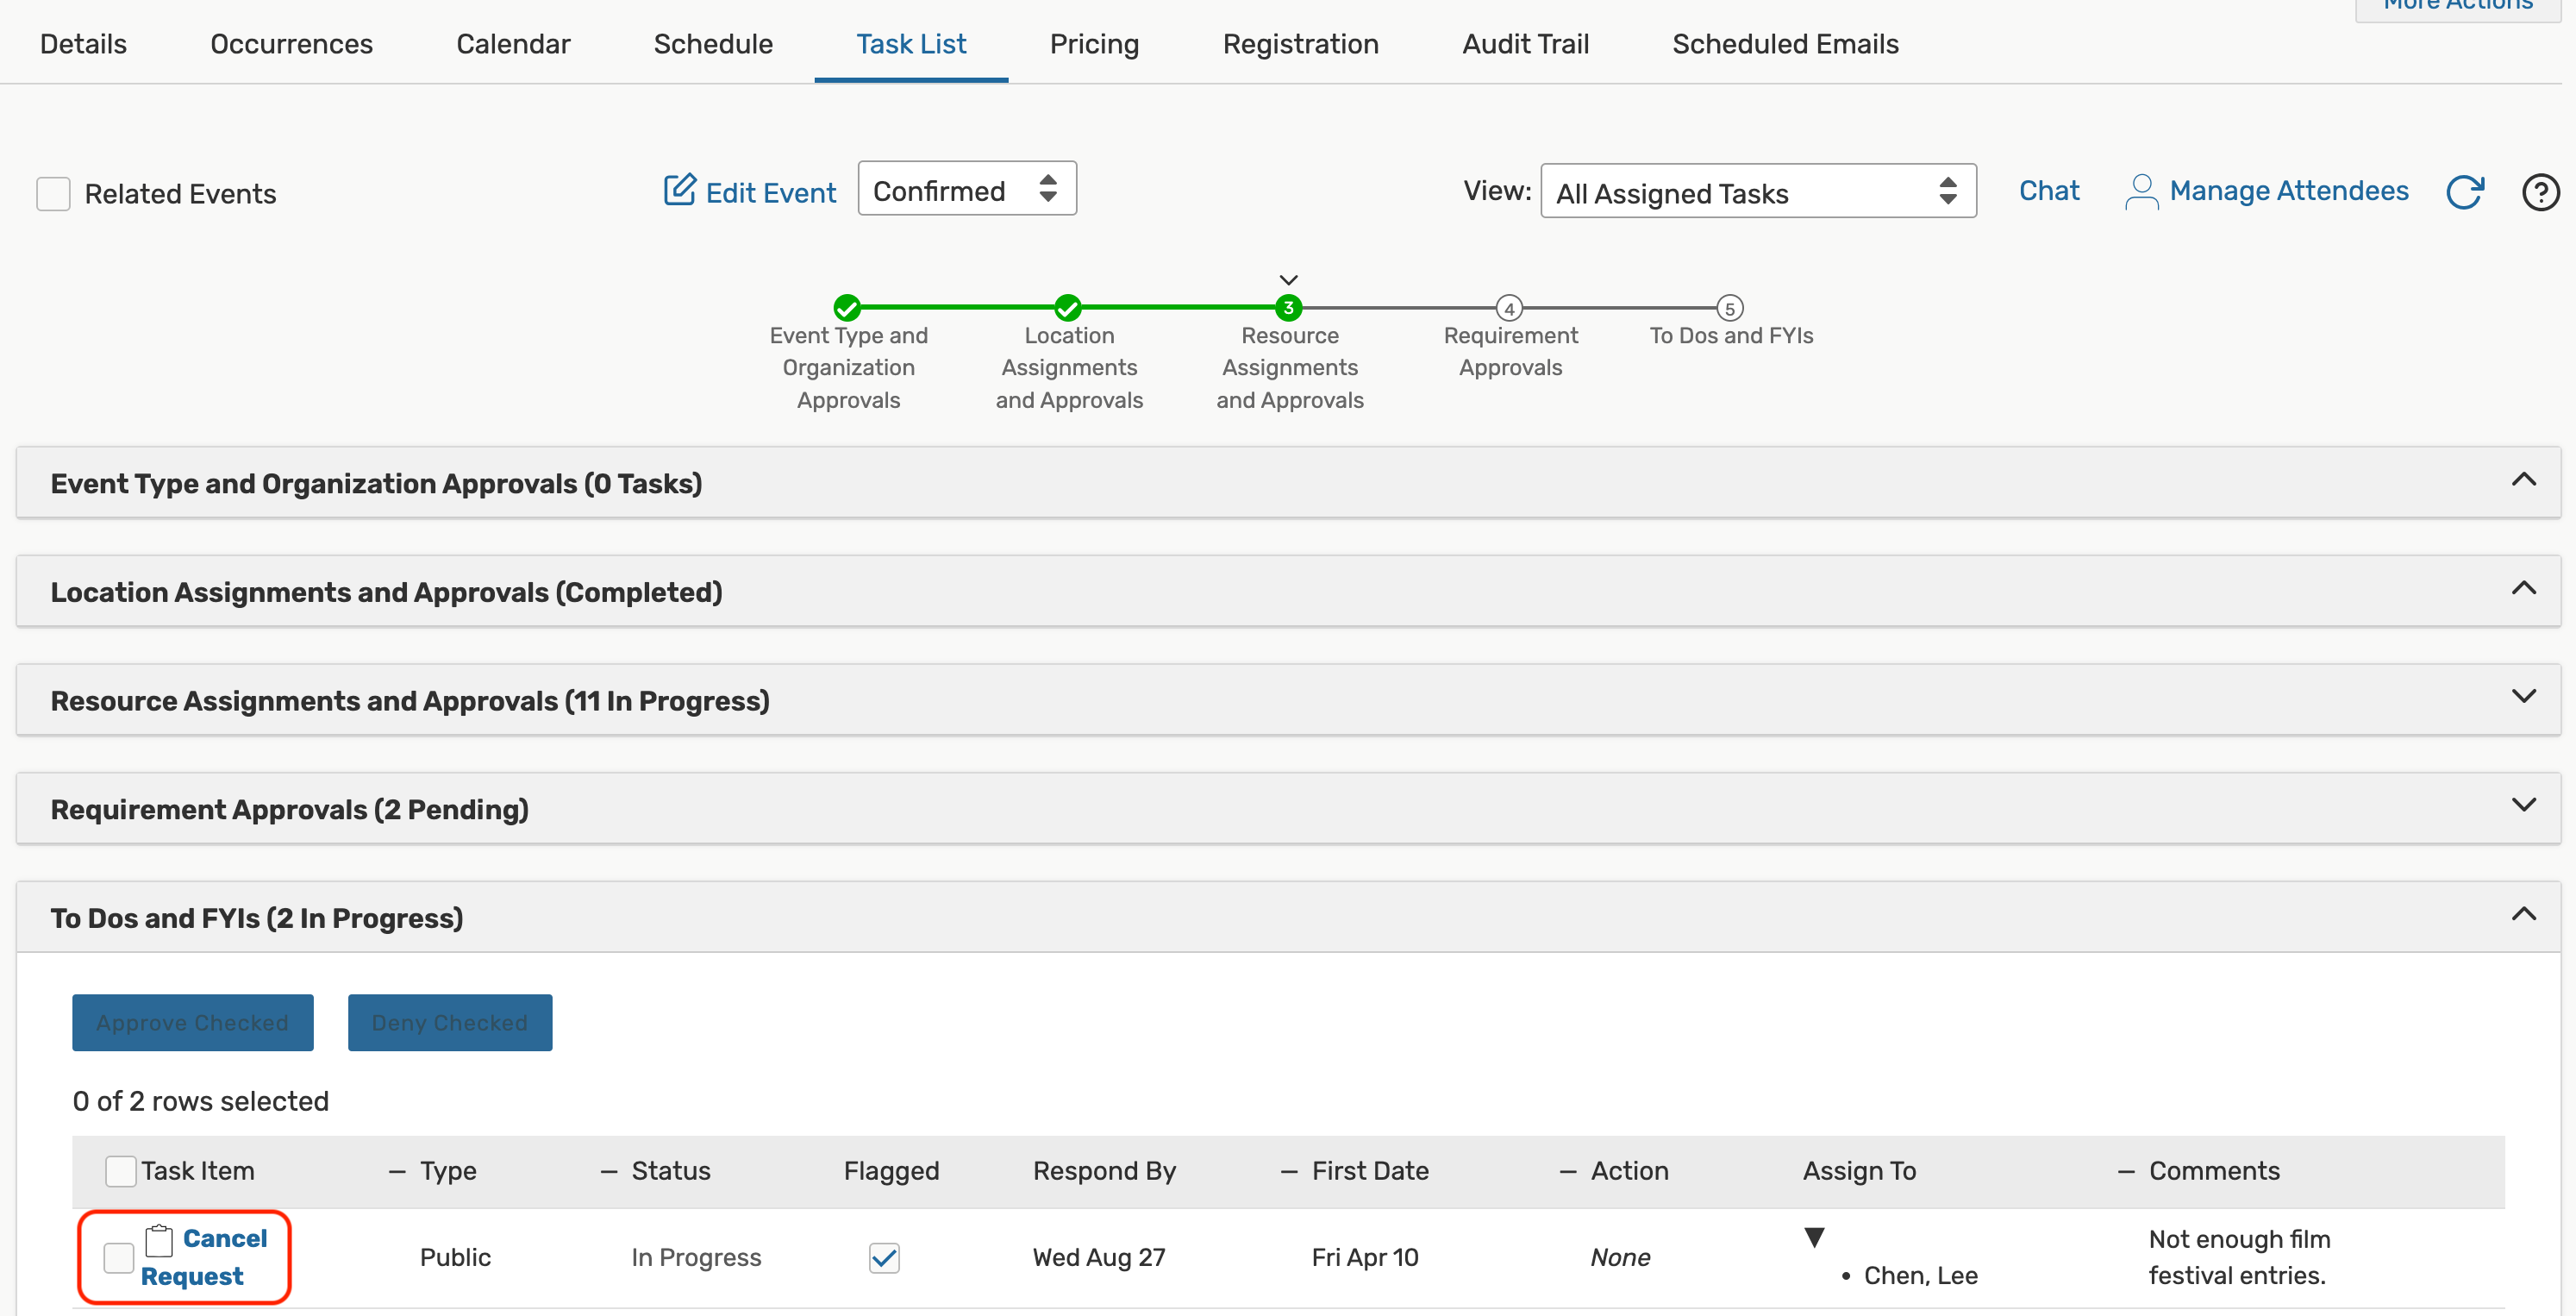Enable the Related Events checkbox
Image resolution: width=2576 pixels, height=1316 pixels.
[54, 194]
